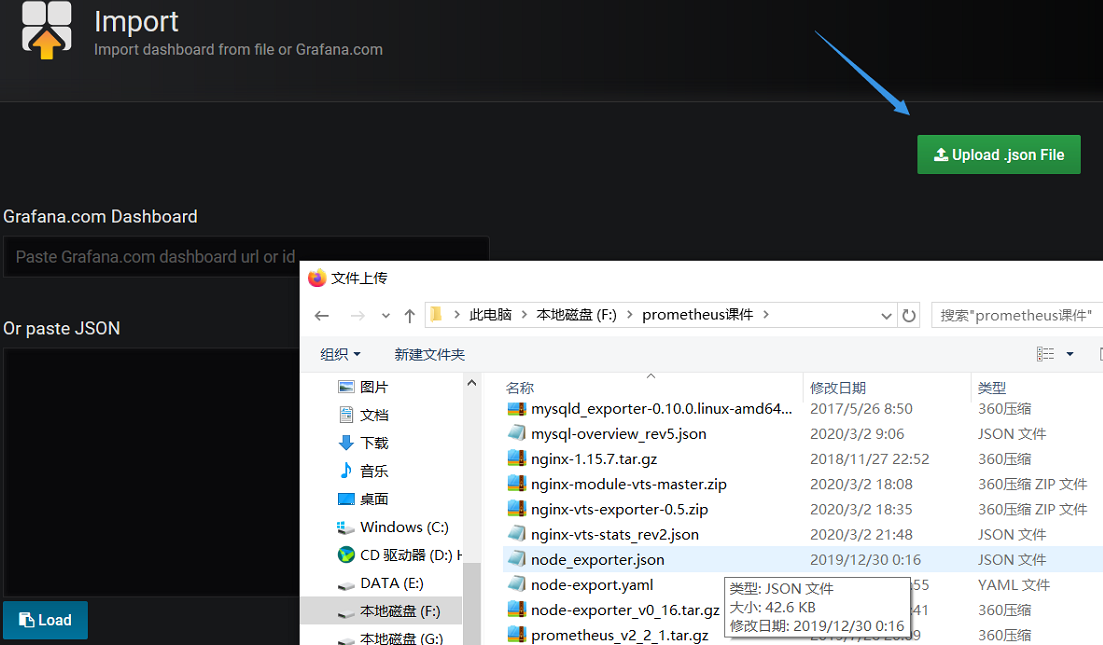Click inside the Or paste JSON text area

click(x=151, y=472)
